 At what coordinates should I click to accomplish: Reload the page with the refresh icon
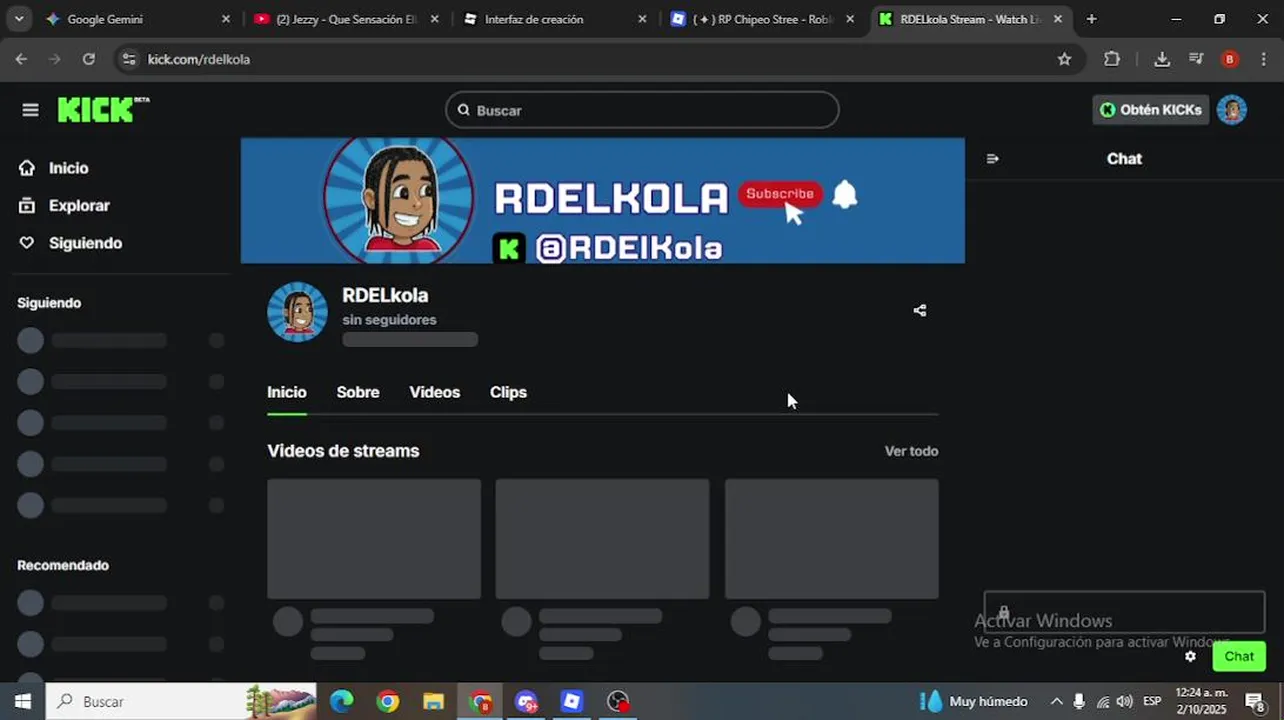pos(89,59)
